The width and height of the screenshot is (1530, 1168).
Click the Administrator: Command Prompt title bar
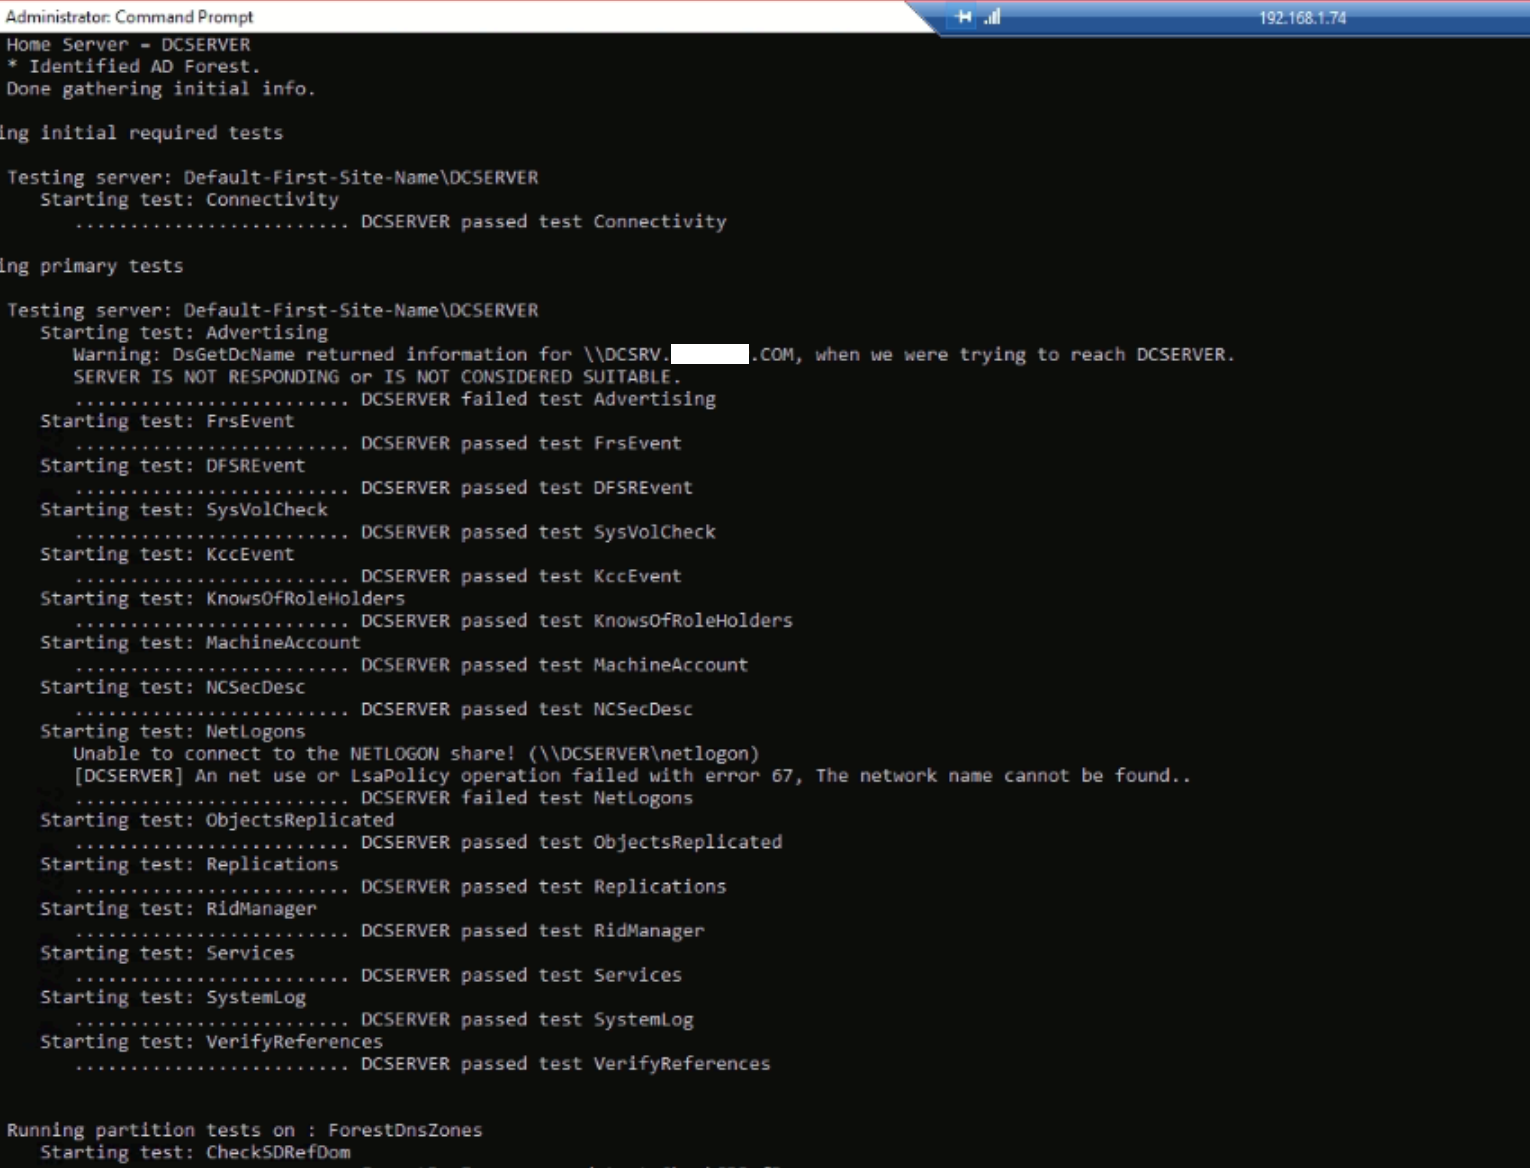[130, 17]
